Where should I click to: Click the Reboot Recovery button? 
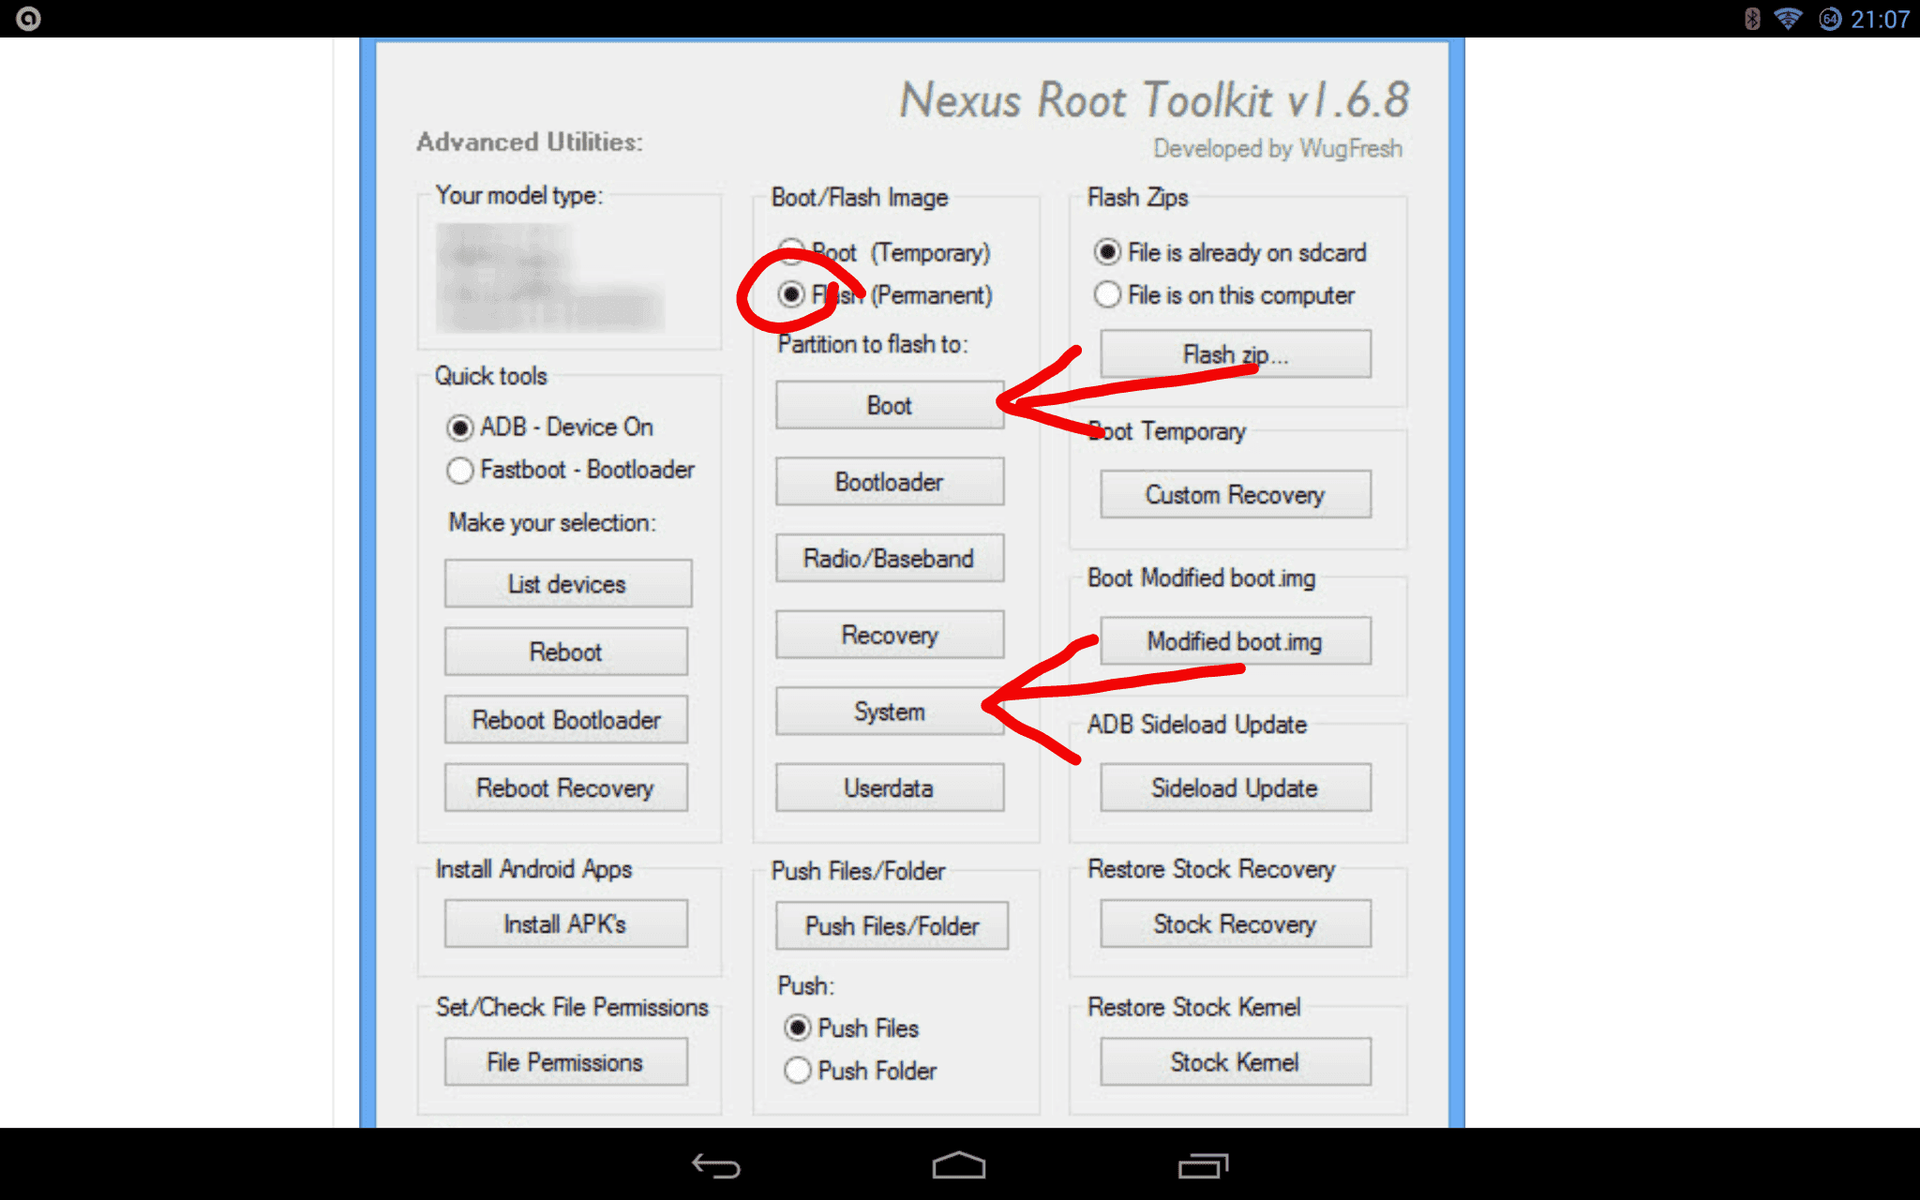point(566,788)
